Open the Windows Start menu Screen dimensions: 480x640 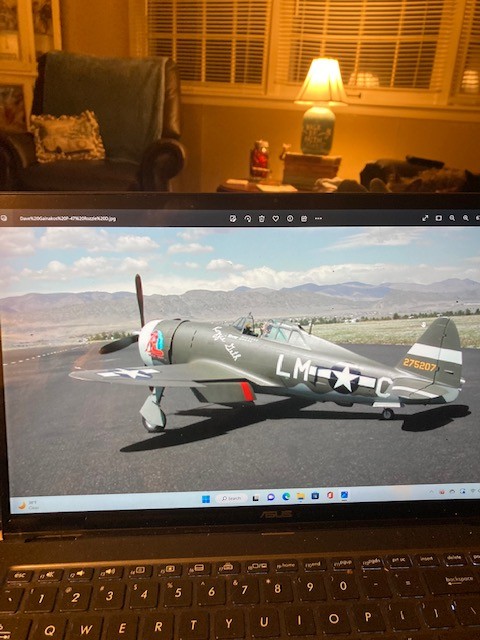coord(206,499)
